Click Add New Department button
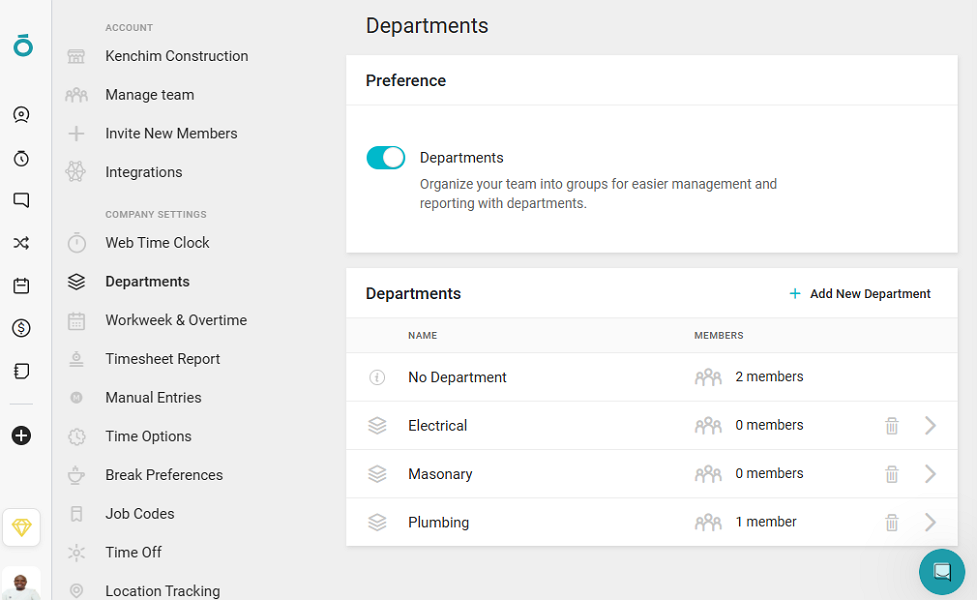Screen dimensions: 977x600 (860, 294)
